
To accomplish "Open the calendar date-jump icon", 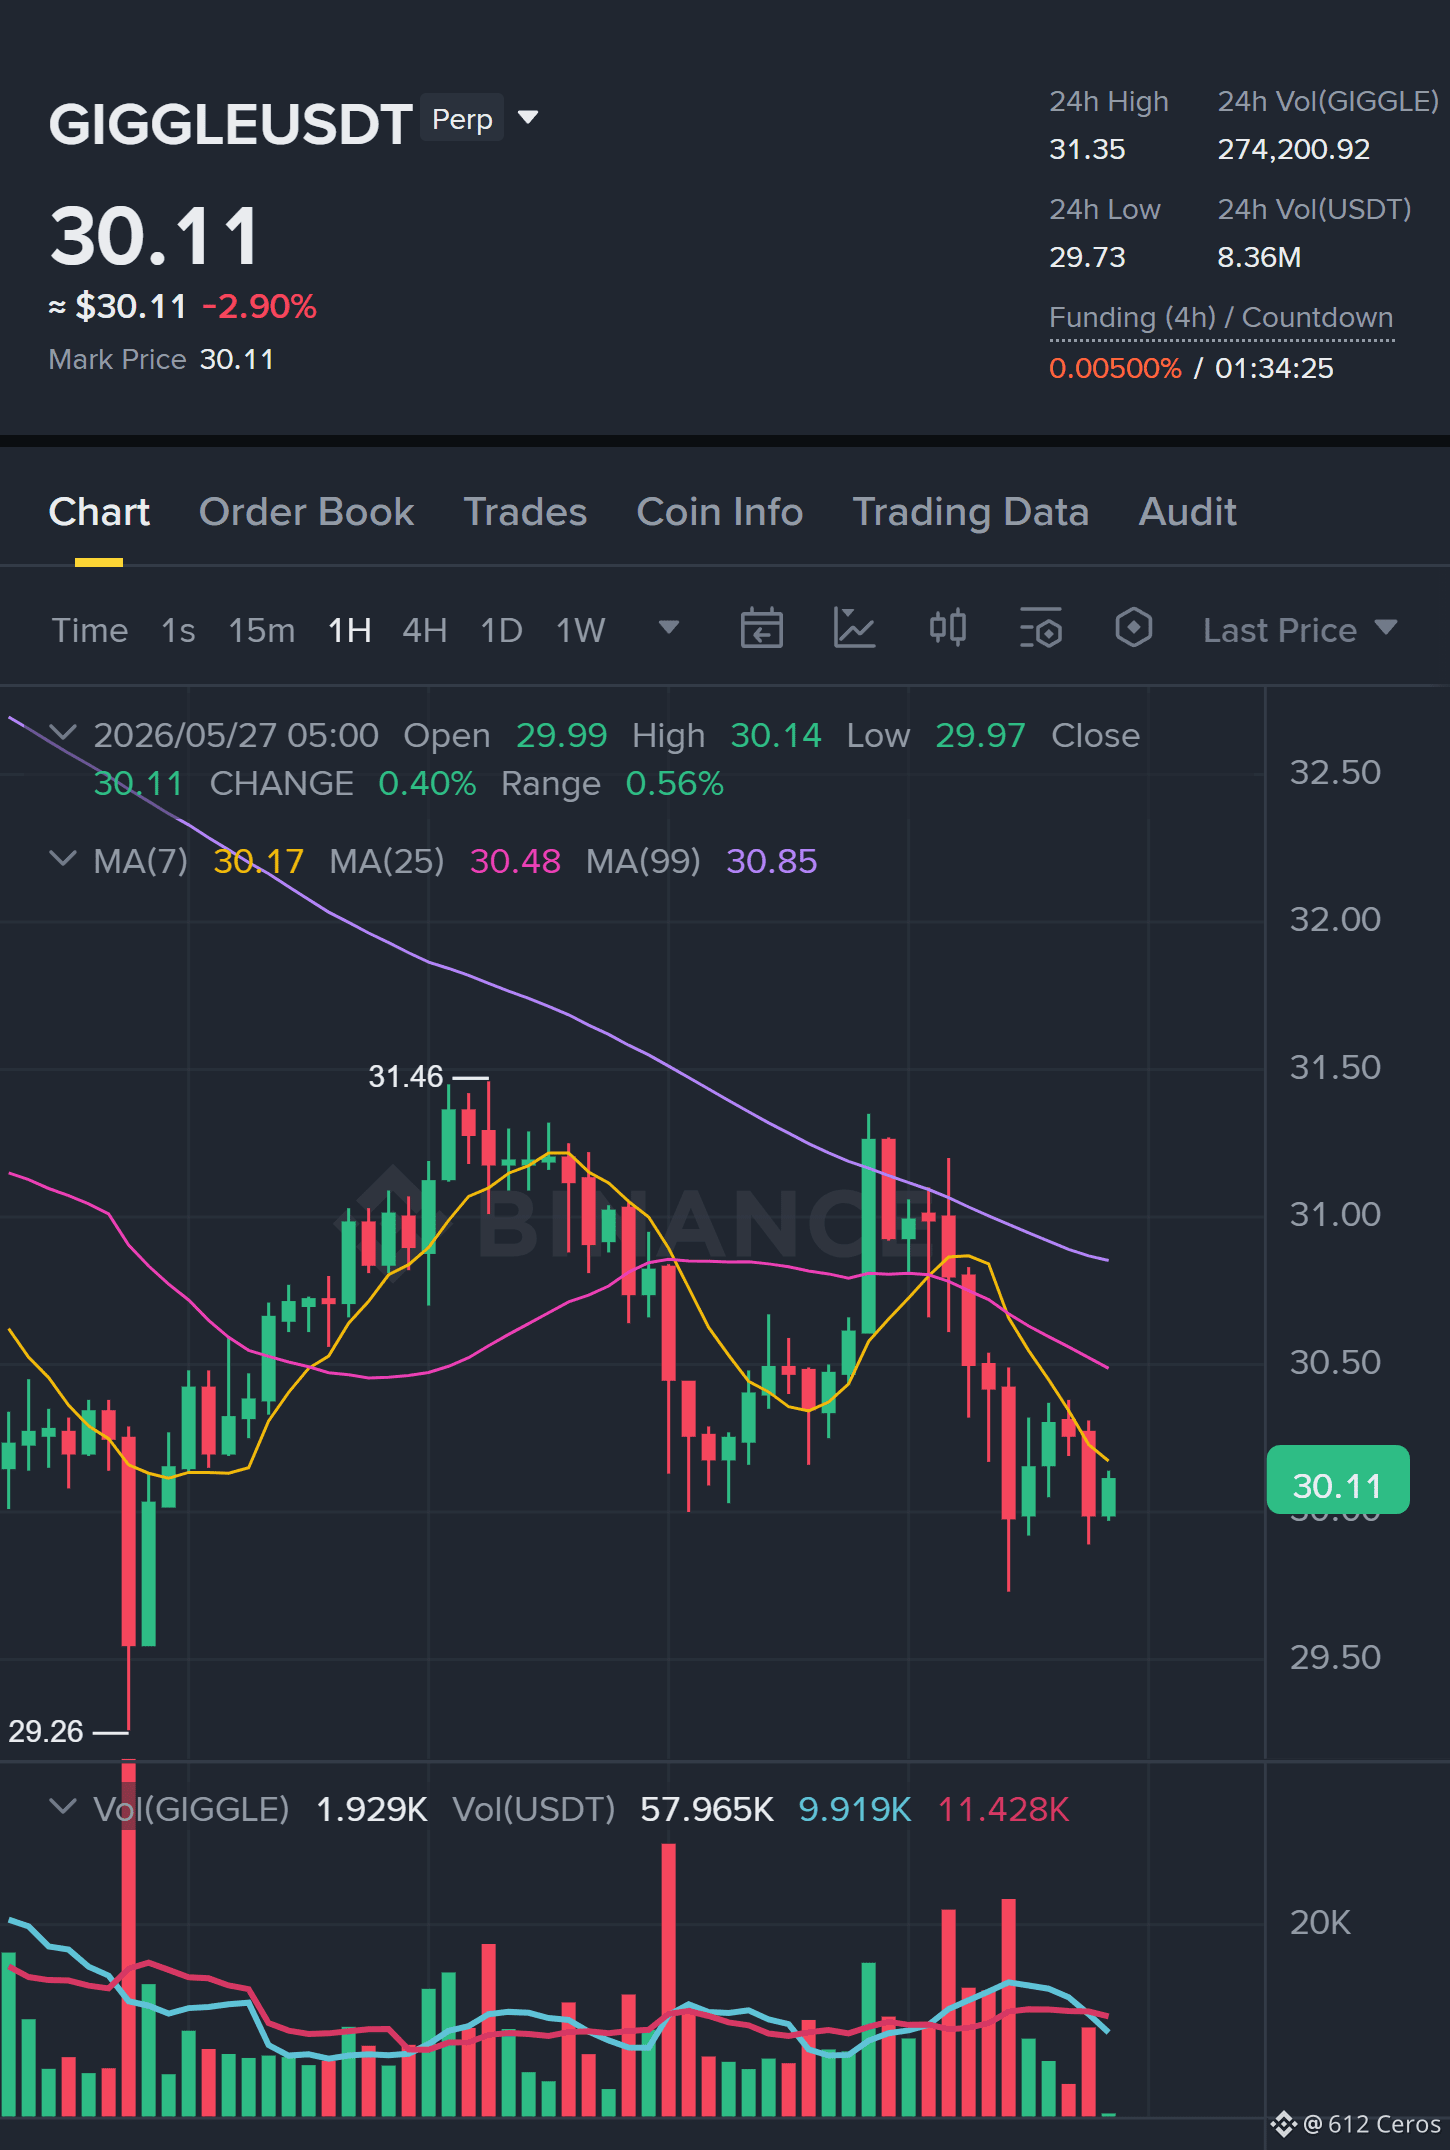I will (x=761, y=629).
